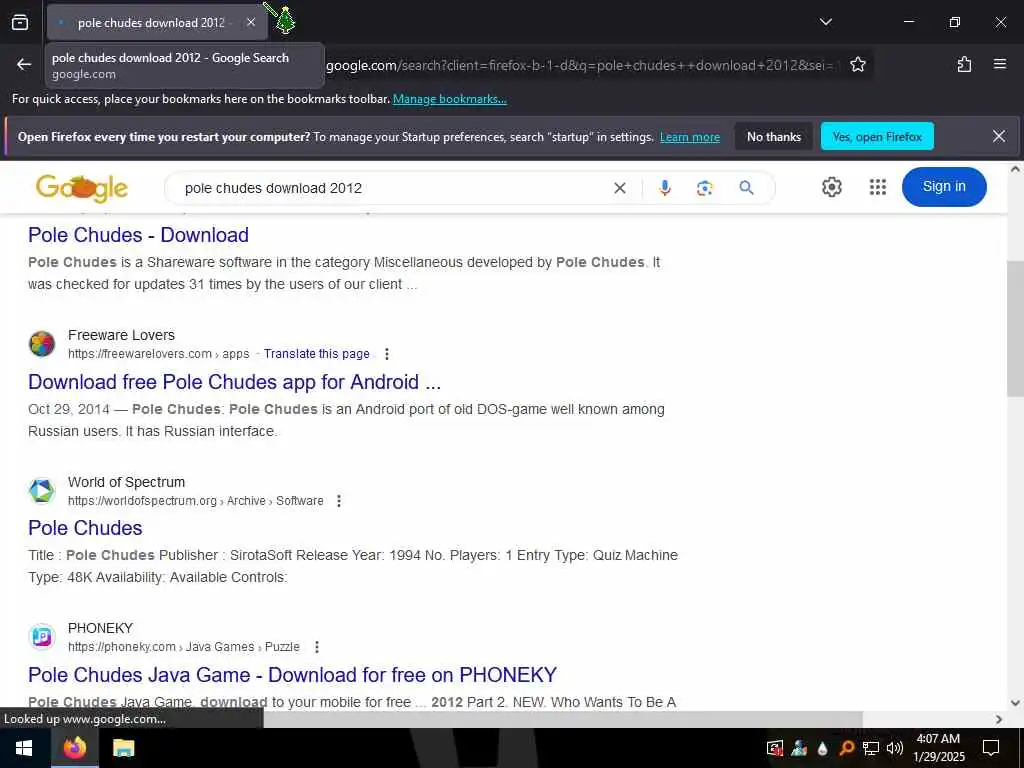1024x768 pixels.
Task: Clear the search query with the X
Action: (620, 188)
